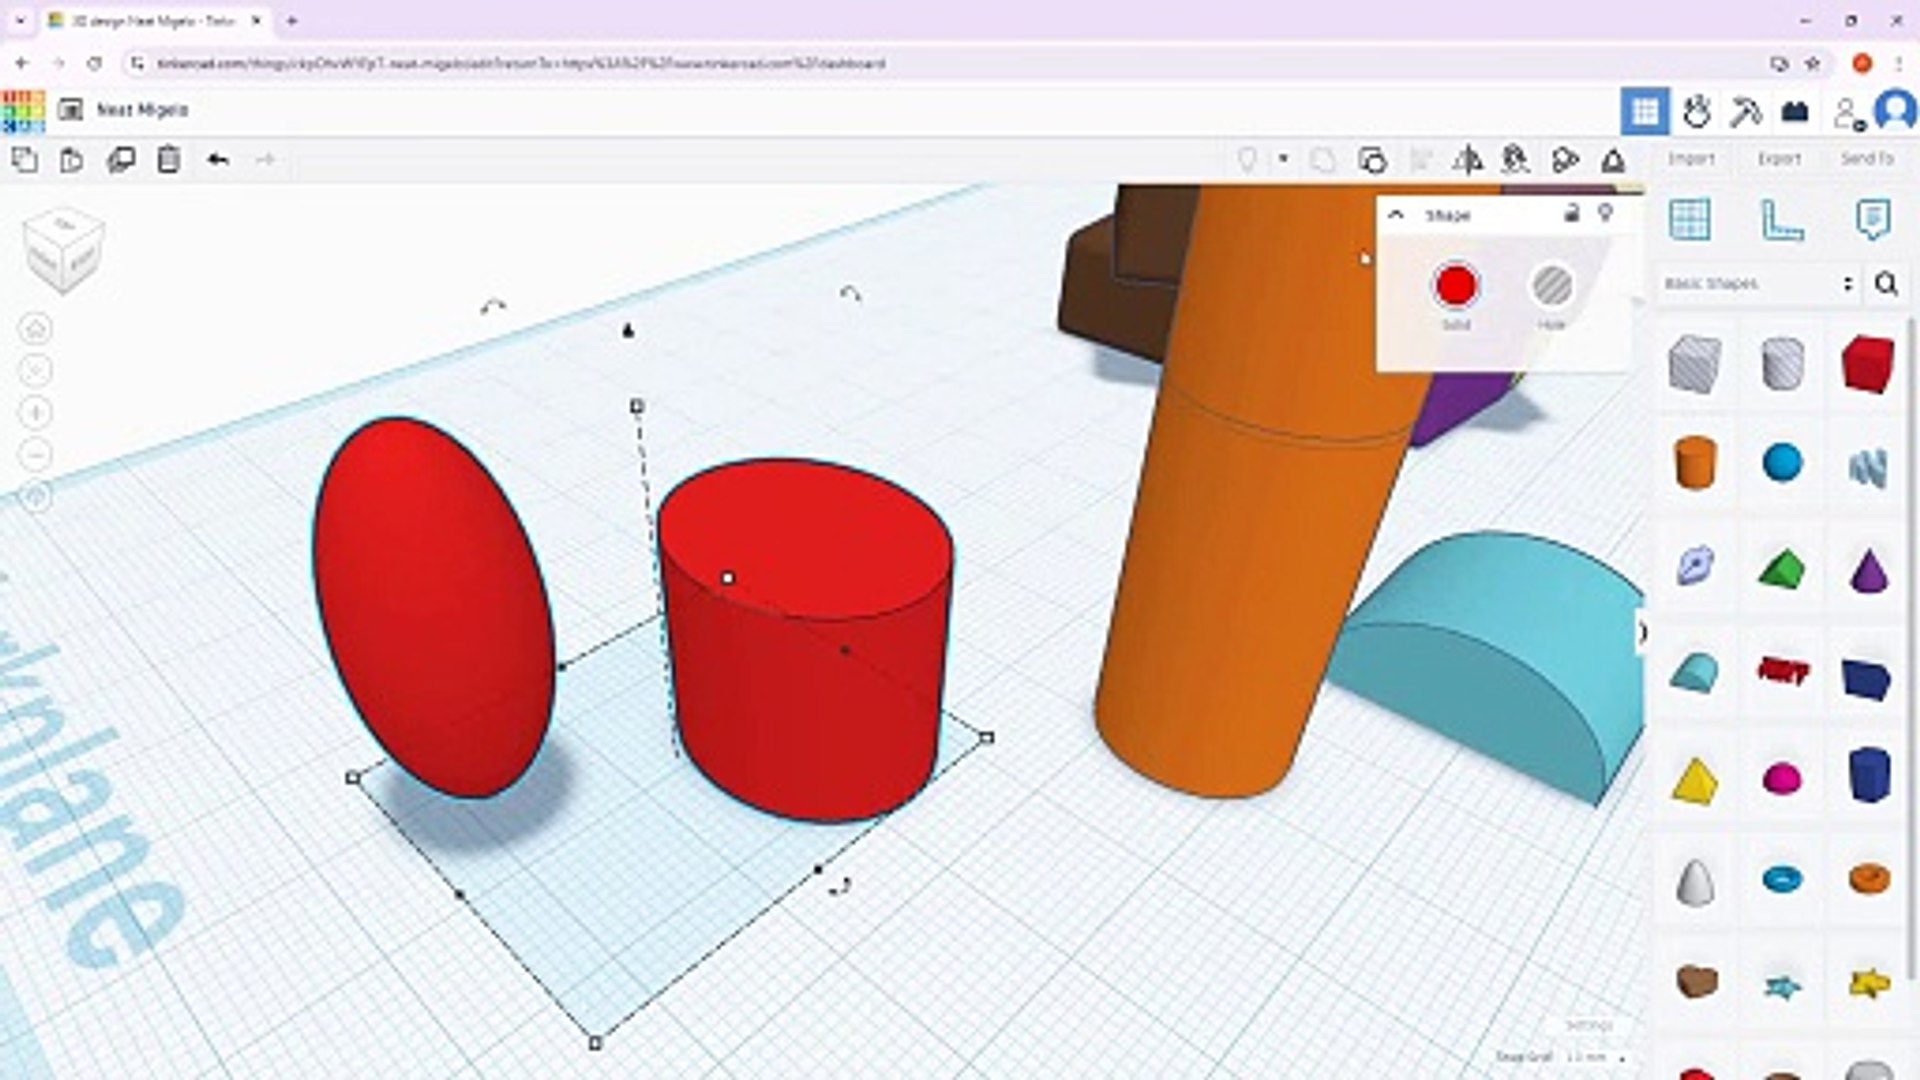Reset to Home view
Screen dimensions: 1920x1080
36,329
